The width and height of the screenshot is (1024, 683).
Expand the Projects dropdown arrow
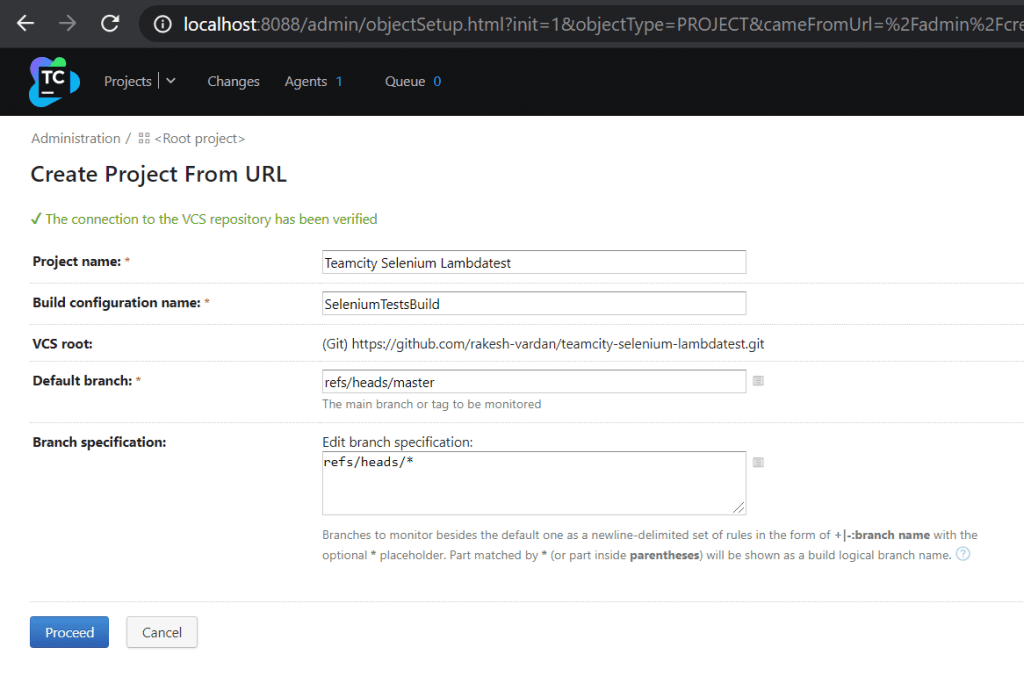click(x=171, y=81)
